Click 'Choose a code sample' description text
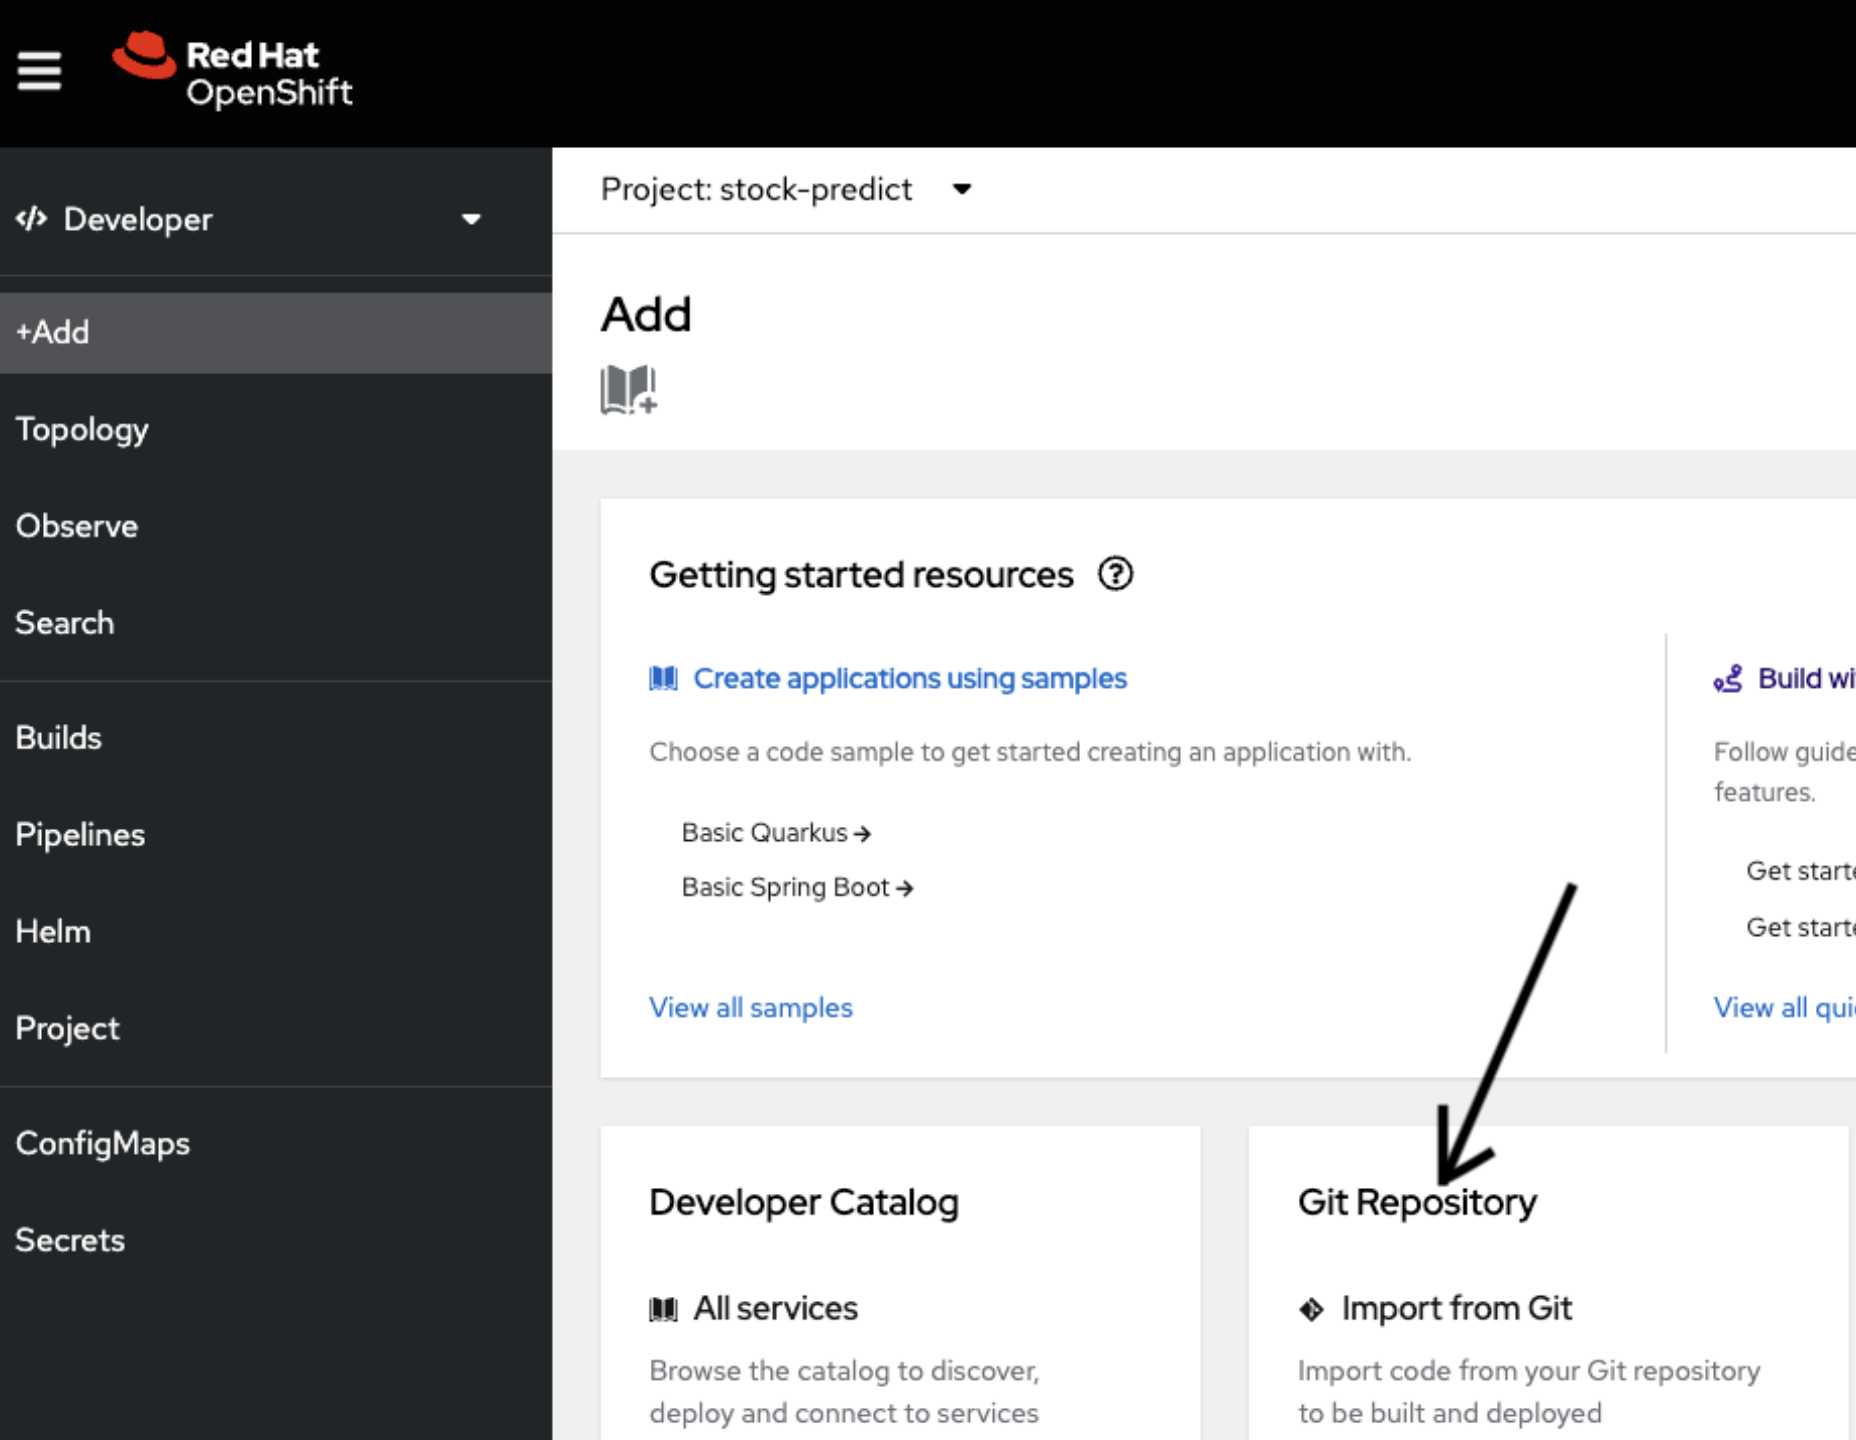Screen dimensions: 1856x1440 click(1030, 752)
